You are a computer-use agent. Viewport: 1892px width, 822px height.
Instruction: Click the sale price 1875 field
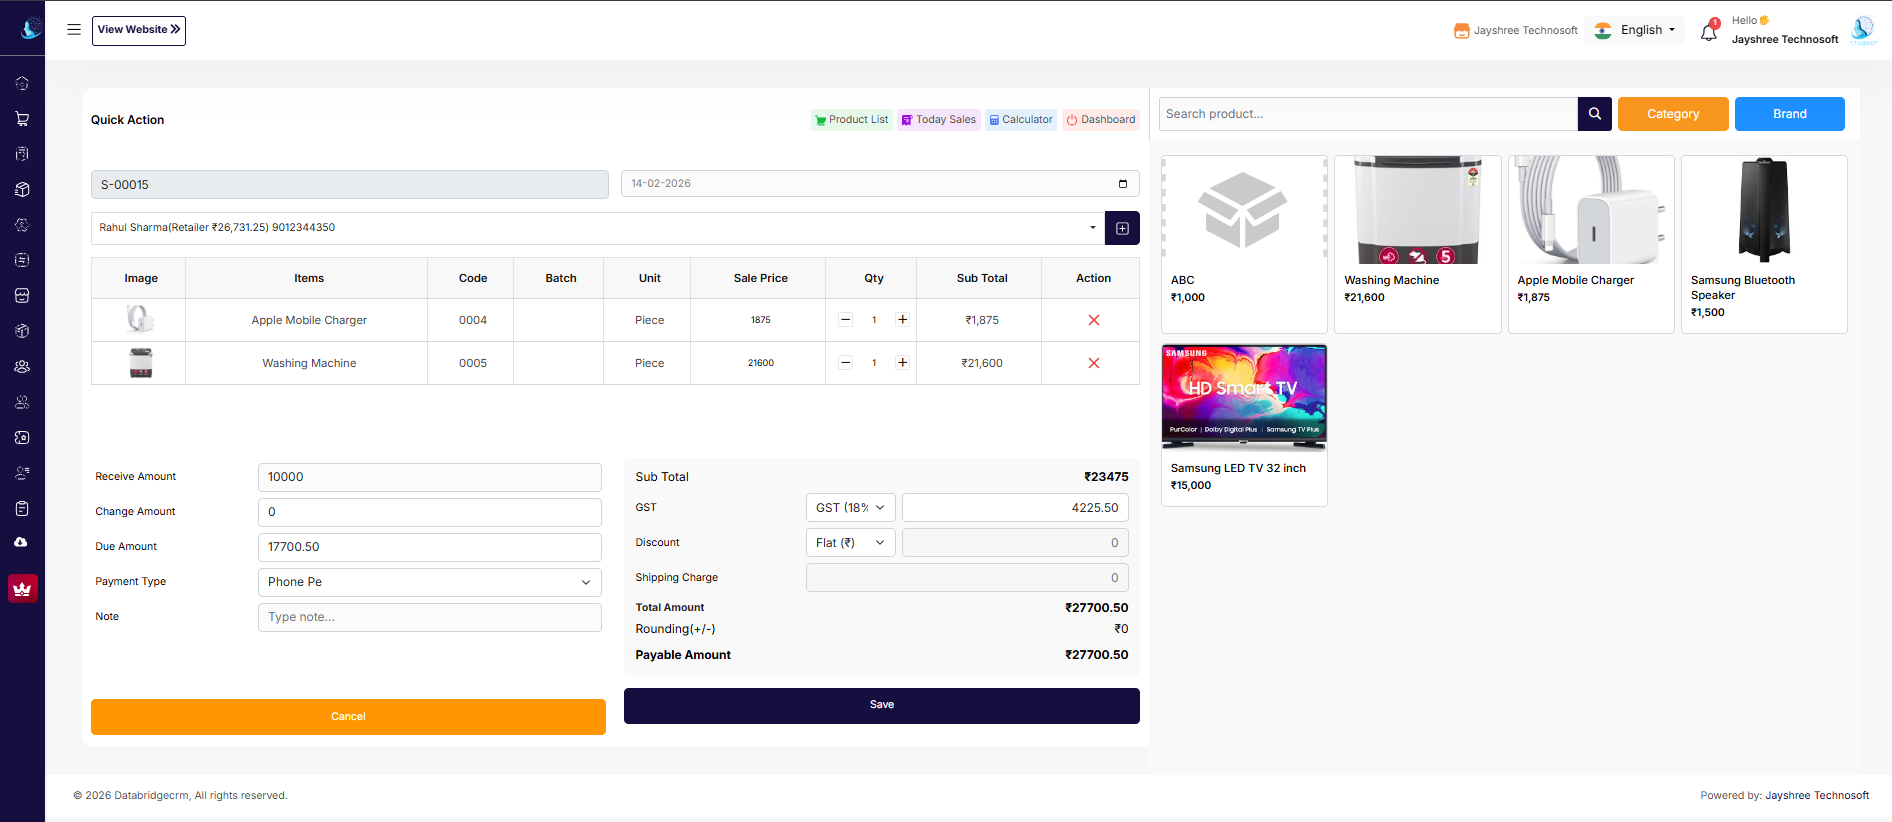(x=761, y=320)
